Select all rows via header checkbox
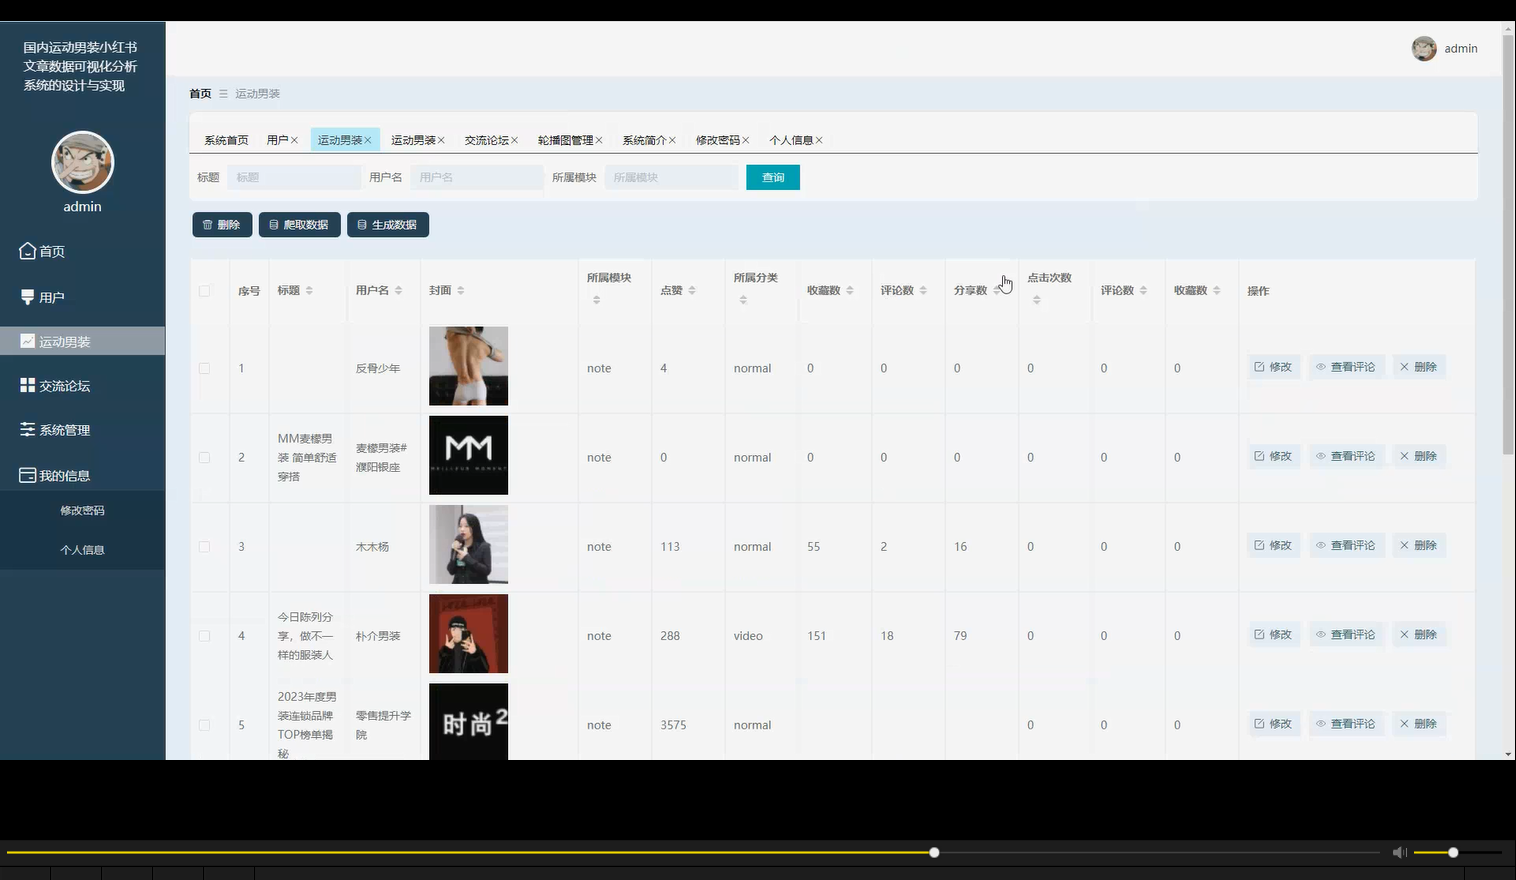 point(205,290)
